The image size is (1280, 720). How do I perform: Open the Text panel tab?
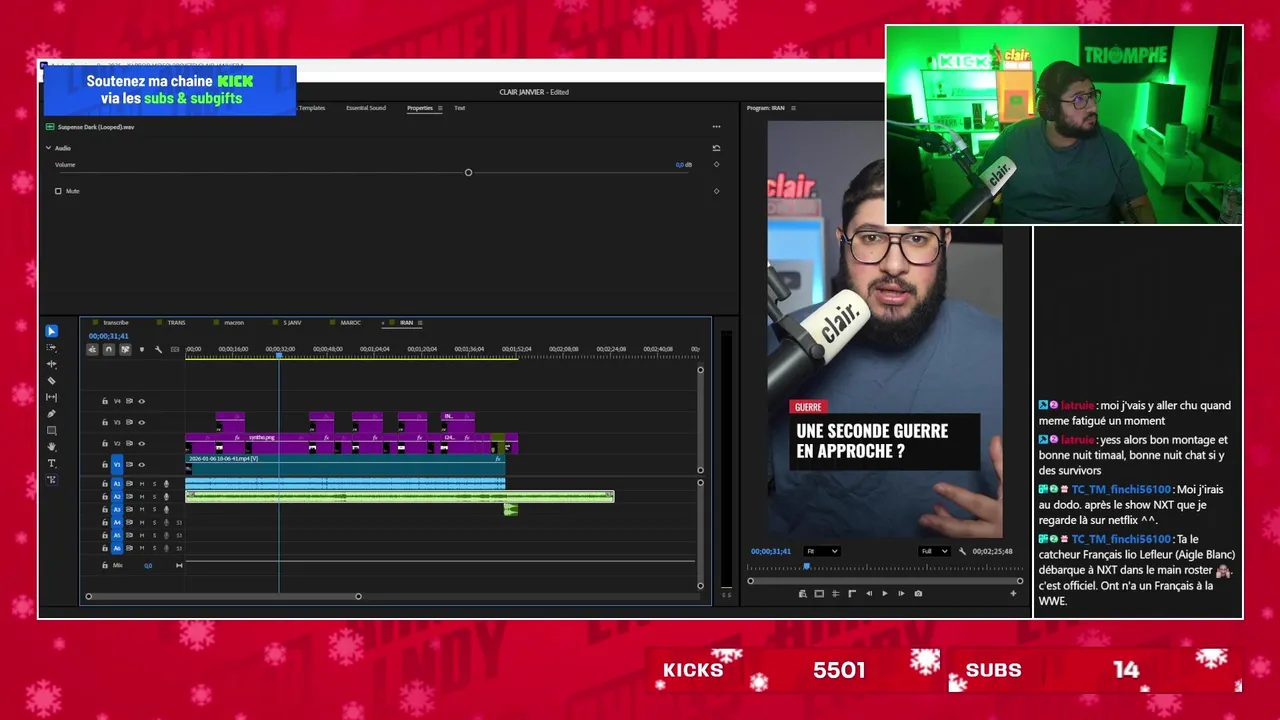click(459, 108)
